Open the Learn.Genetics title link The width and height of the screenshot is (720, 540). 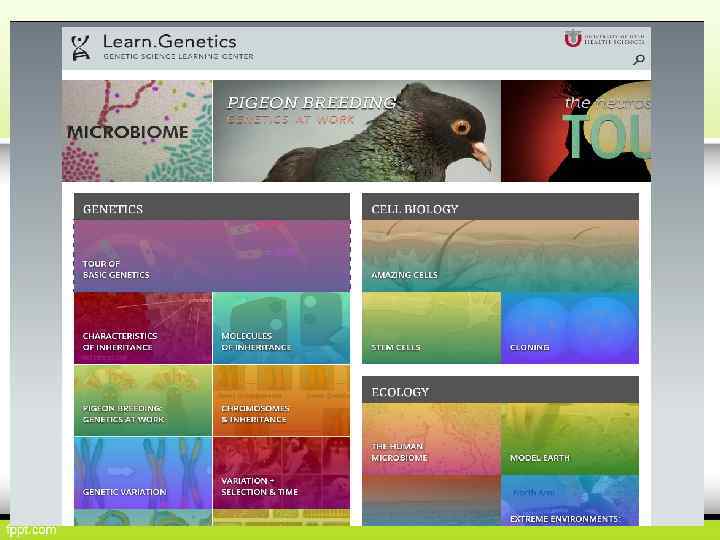pos(170,41)
